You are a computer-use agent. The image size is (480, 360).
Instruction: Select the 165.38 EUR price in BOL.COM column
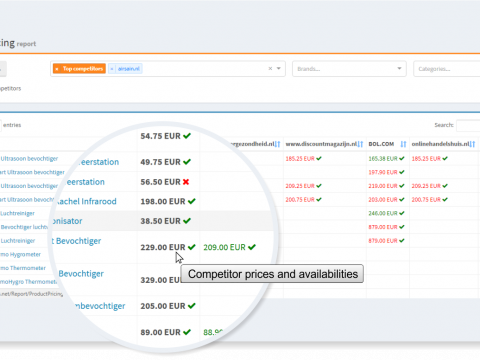pos(383,158)
